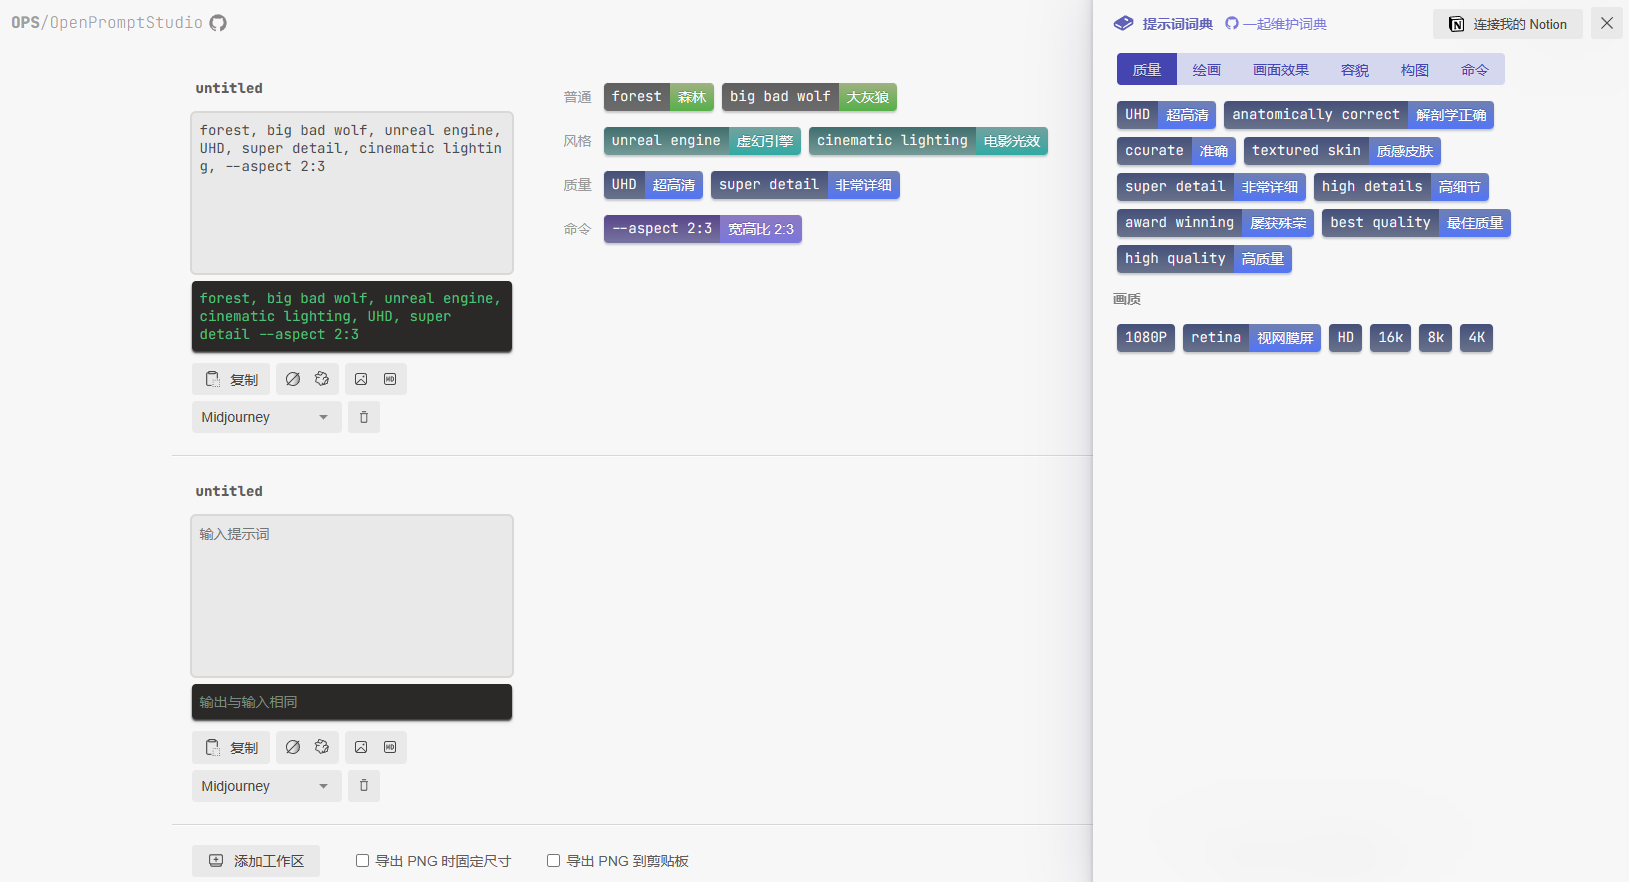Open the 构图 tab in dictionary
The height and width of the screenshot is (882, 1629).
(x=1414, y=70)
